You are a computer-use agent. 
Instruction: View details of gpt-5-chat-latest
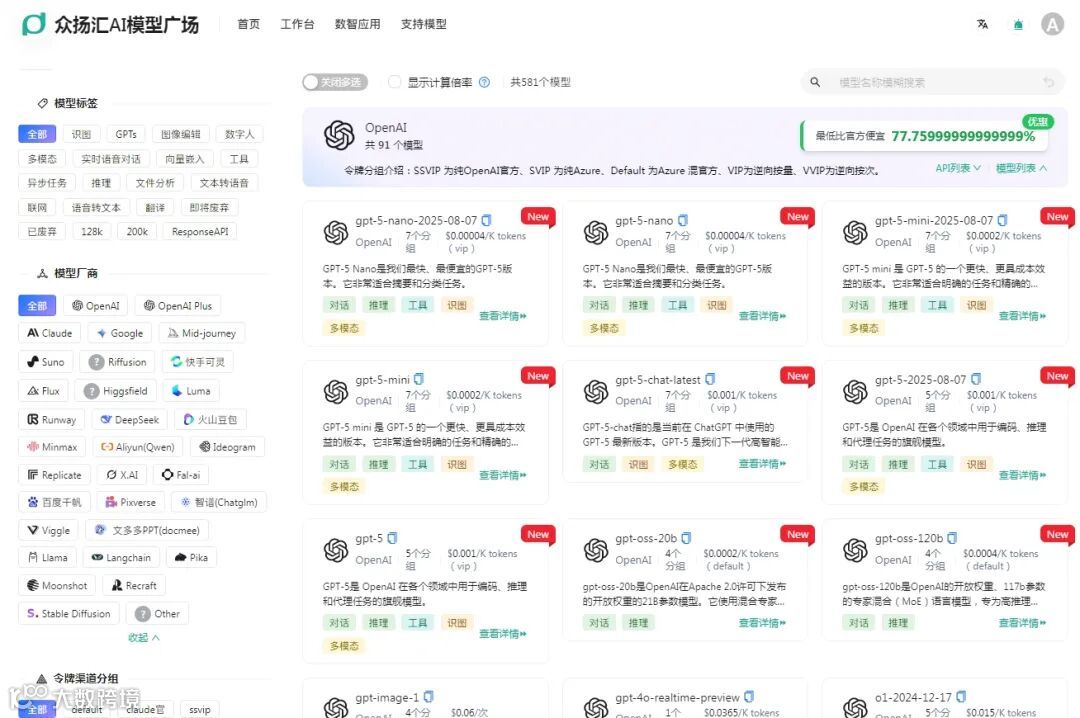(x=762, y=464)
